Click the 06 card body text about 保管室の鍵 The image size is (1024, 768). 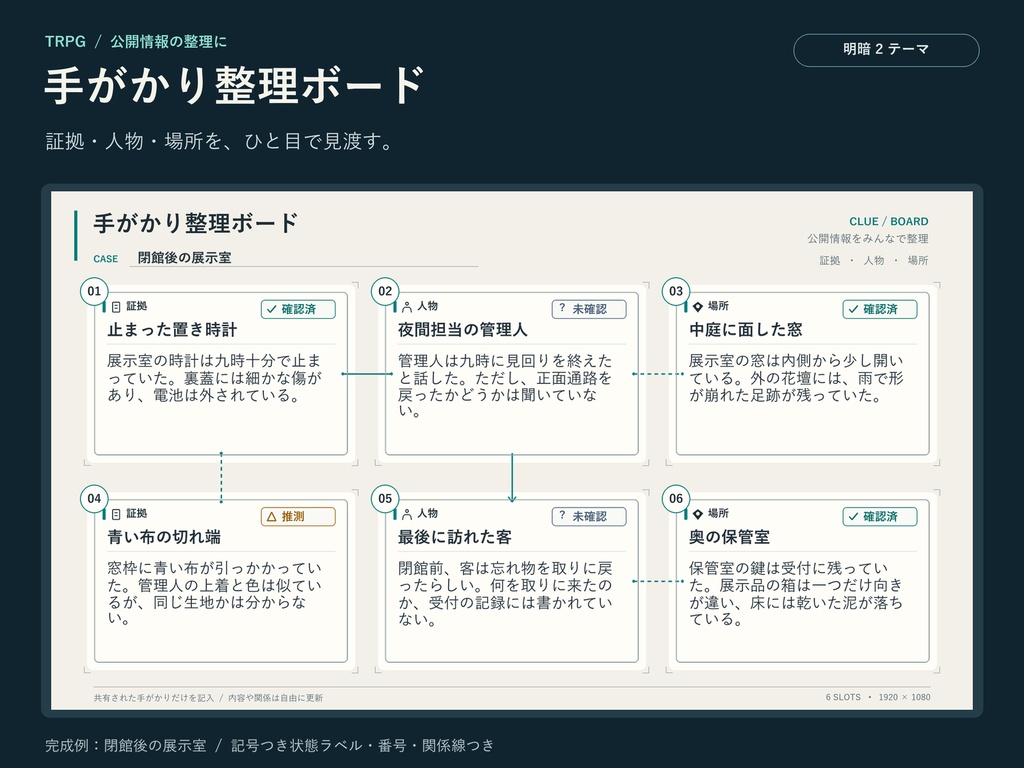coord(796,594)
